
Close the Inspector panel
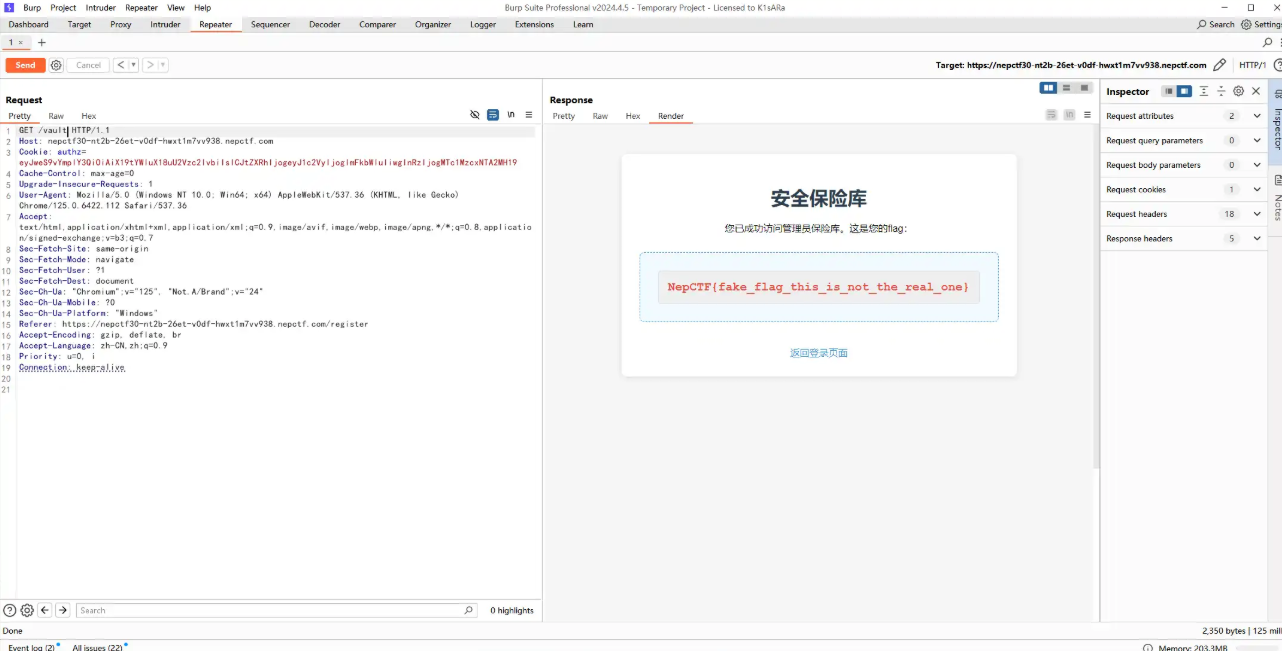1256,91
